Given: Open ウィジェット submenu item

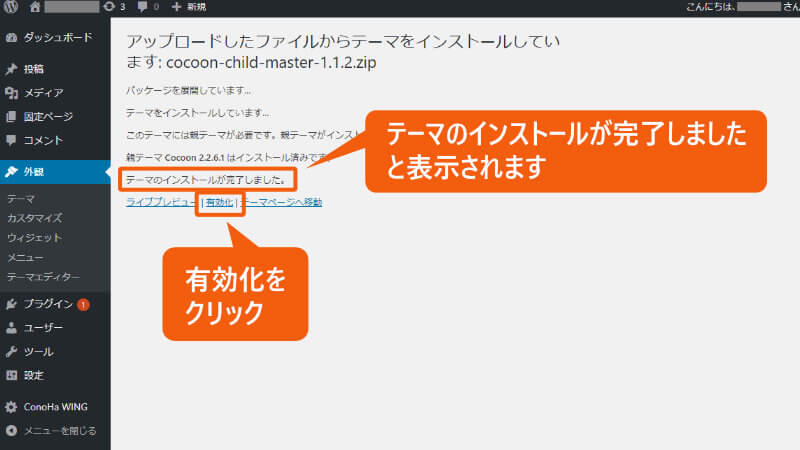Looking at the screenshot, I should click(x=34, y=238).
